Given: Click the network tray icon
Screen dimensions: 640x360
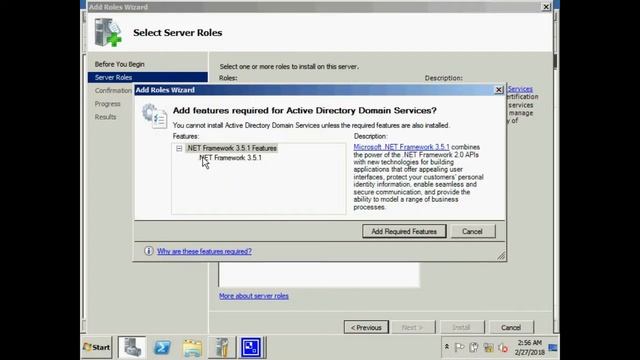Looking at the screenshot, I should point(489,348).
